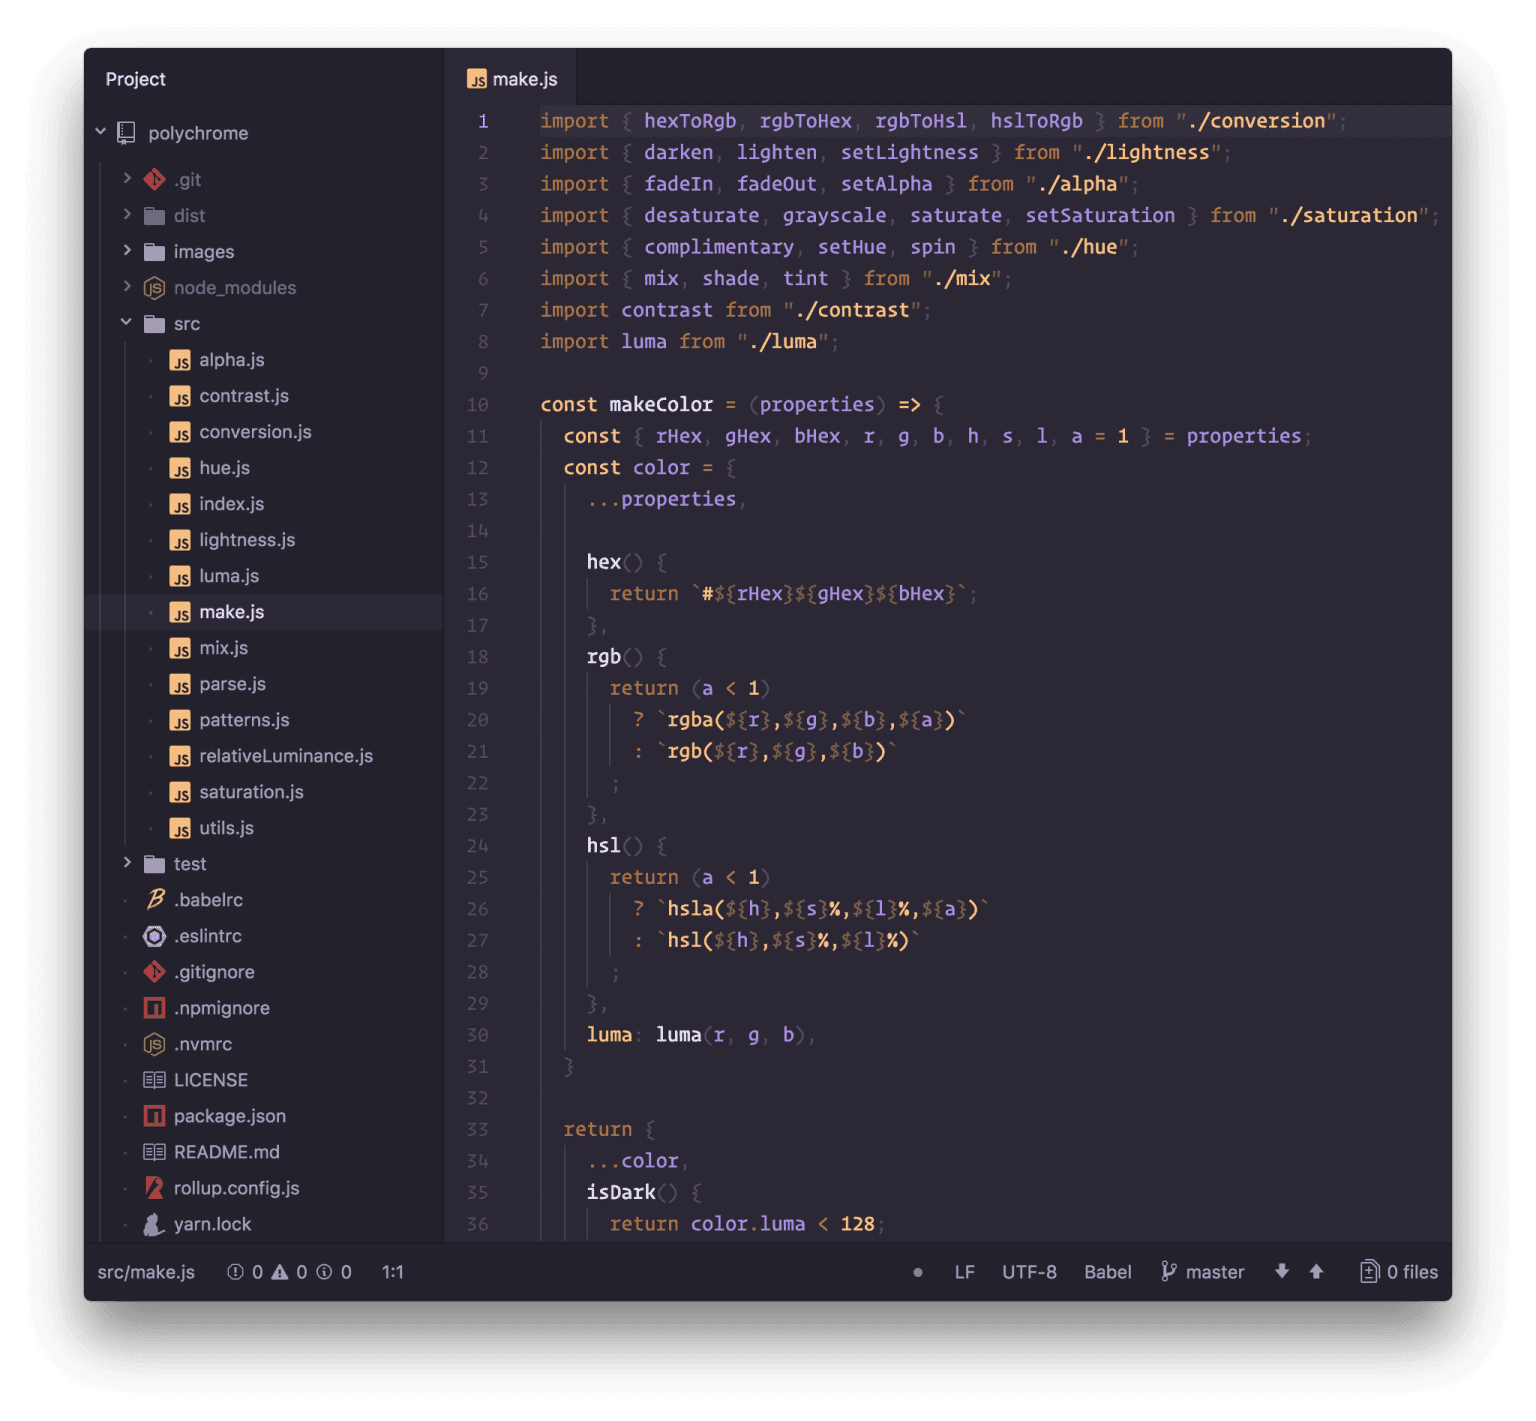Collapse the polychrome project root
Screen dimensions: 1536x1421
pos(101,131)
